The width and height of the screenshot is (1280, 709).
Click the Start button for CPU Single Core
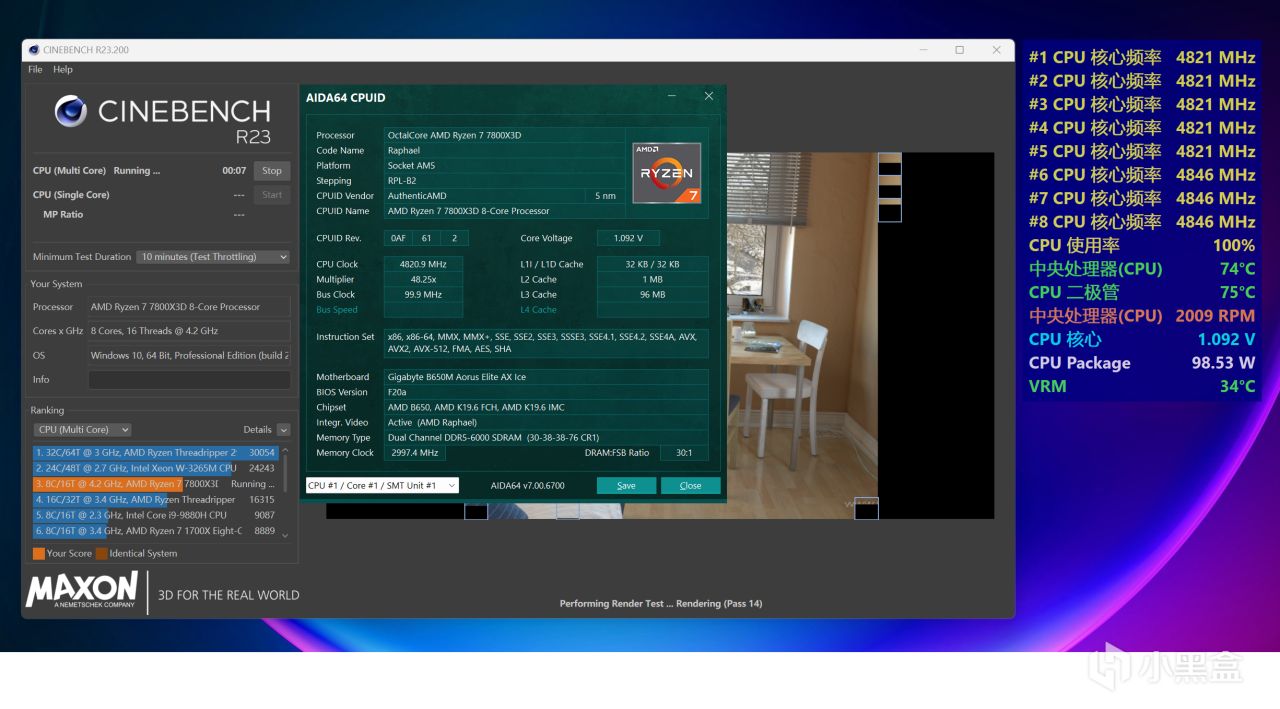point(272,195)
